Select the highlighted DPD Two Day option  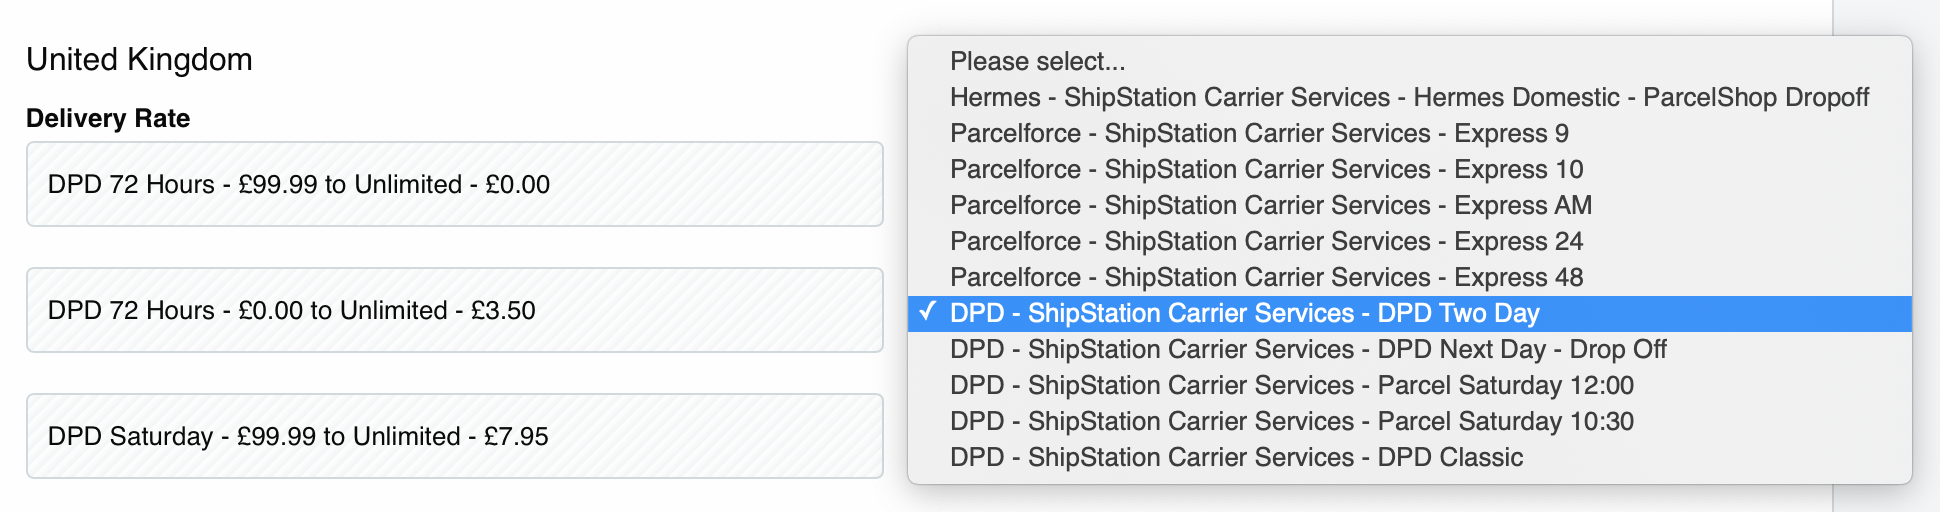click(1244, 313)
